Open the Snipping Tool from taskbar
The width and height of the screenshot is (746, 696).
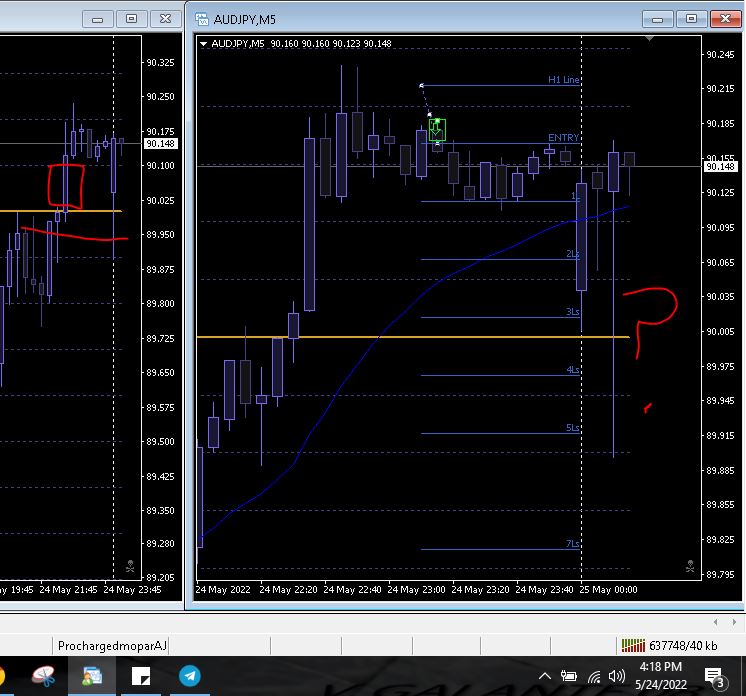point(44,676)
